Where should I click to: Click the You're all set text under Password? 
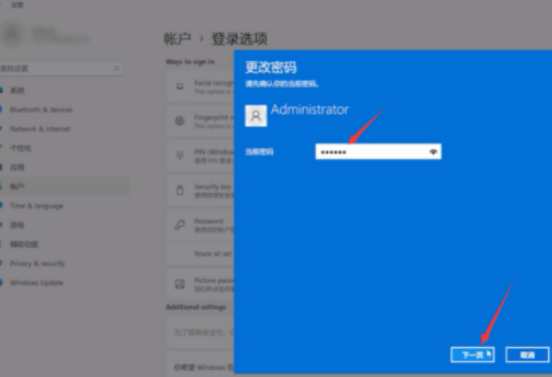coord(213,253)
